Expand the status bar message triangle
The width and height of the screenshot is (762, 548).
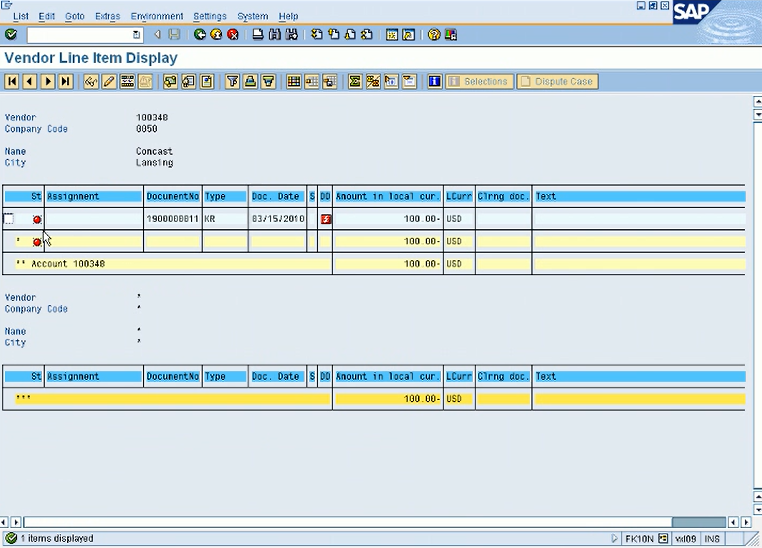[x=614, y=538]
